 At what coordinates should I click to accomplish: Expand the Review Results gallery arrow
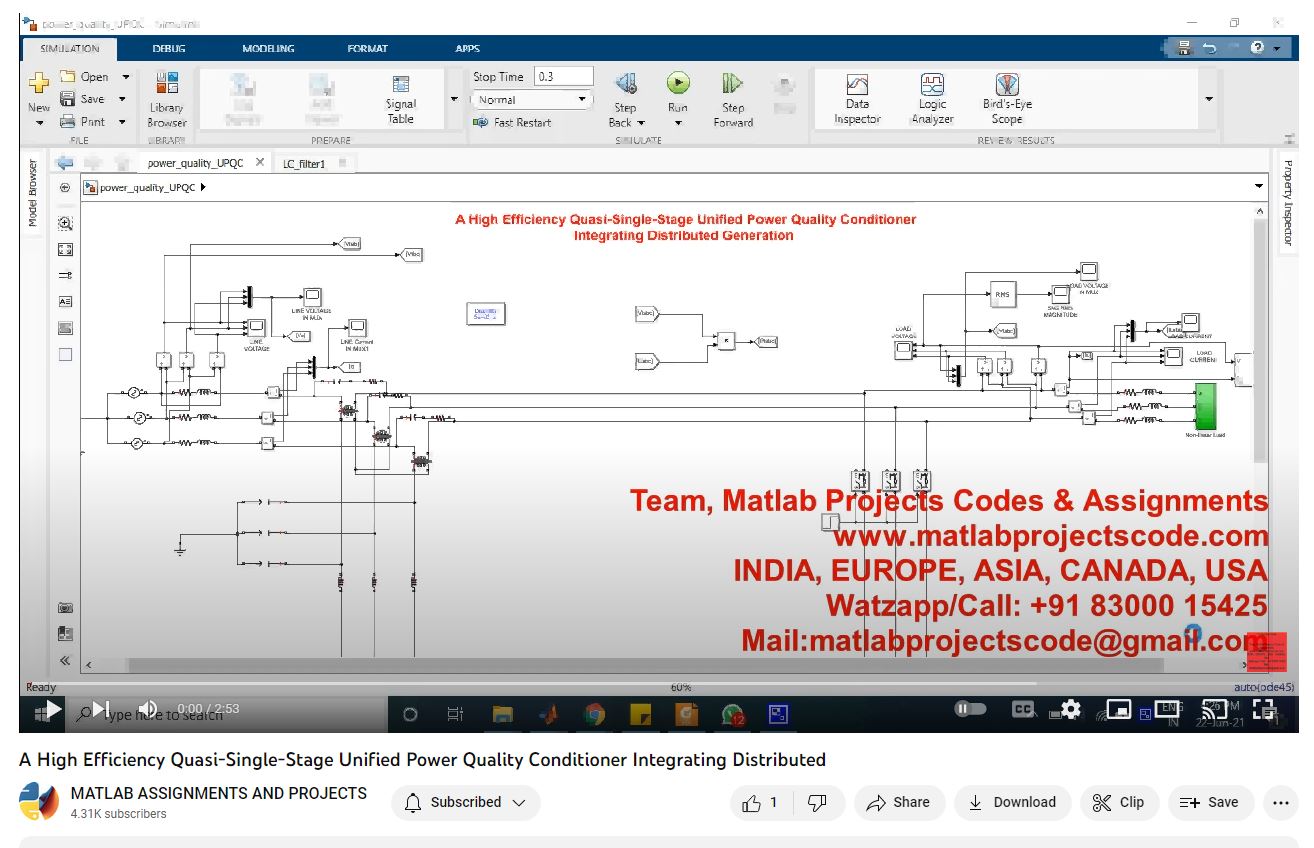point(1209,99)
